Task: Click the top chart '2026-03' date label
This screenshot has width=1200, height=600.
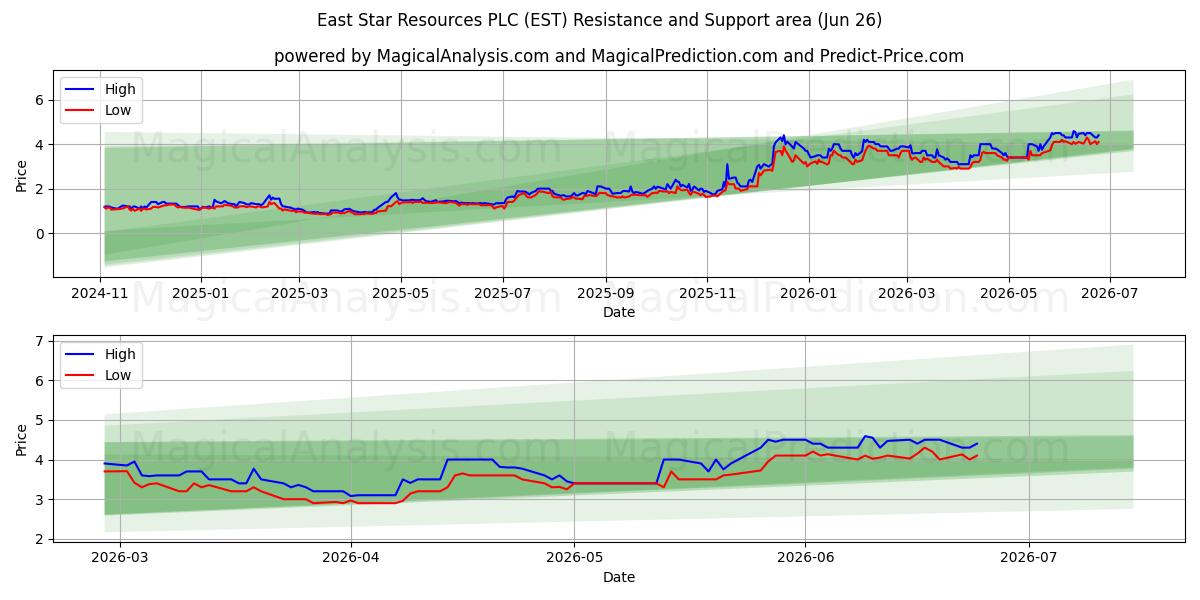Action: tap(906, 293)
